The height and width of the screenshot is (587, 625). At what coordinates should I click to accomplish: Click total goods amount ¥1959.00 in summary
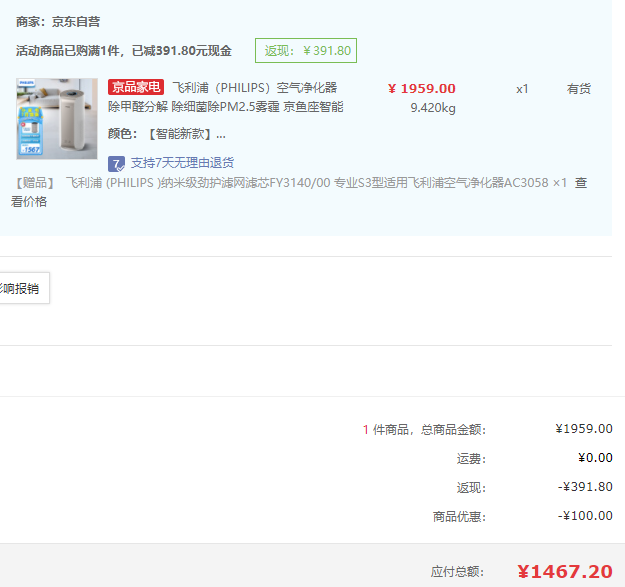[x=584, y=429]
